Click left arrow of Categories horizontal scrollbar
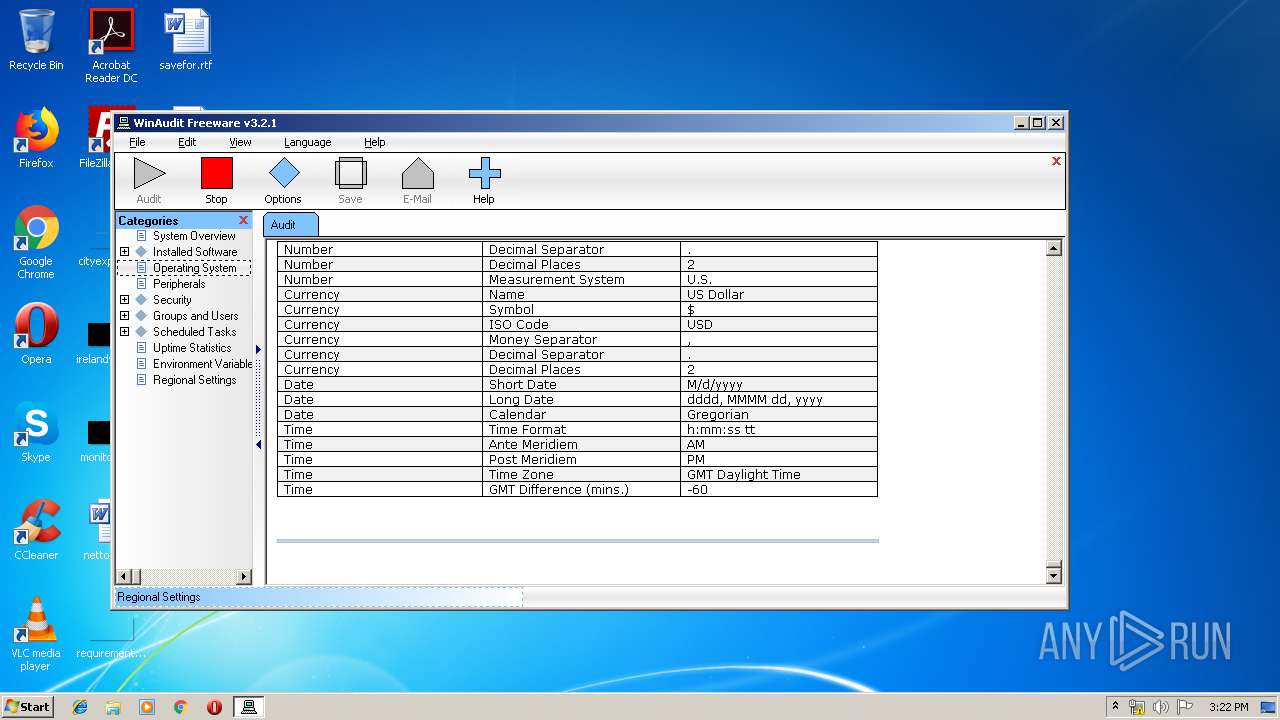The width and height of the screenshot is (1280, 720). point(124,576)
